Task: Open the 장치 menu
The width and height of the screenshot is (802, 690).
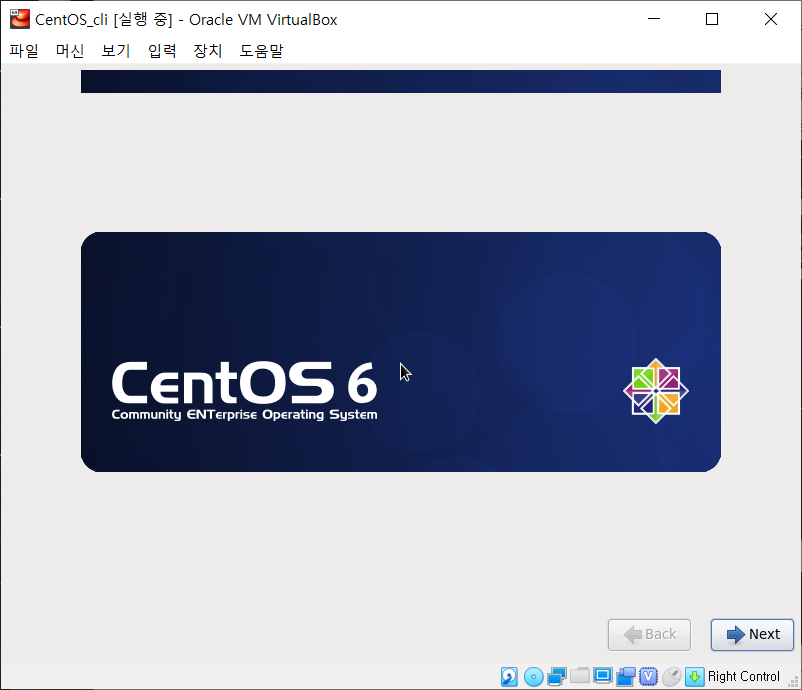Action: coord(208,51)
